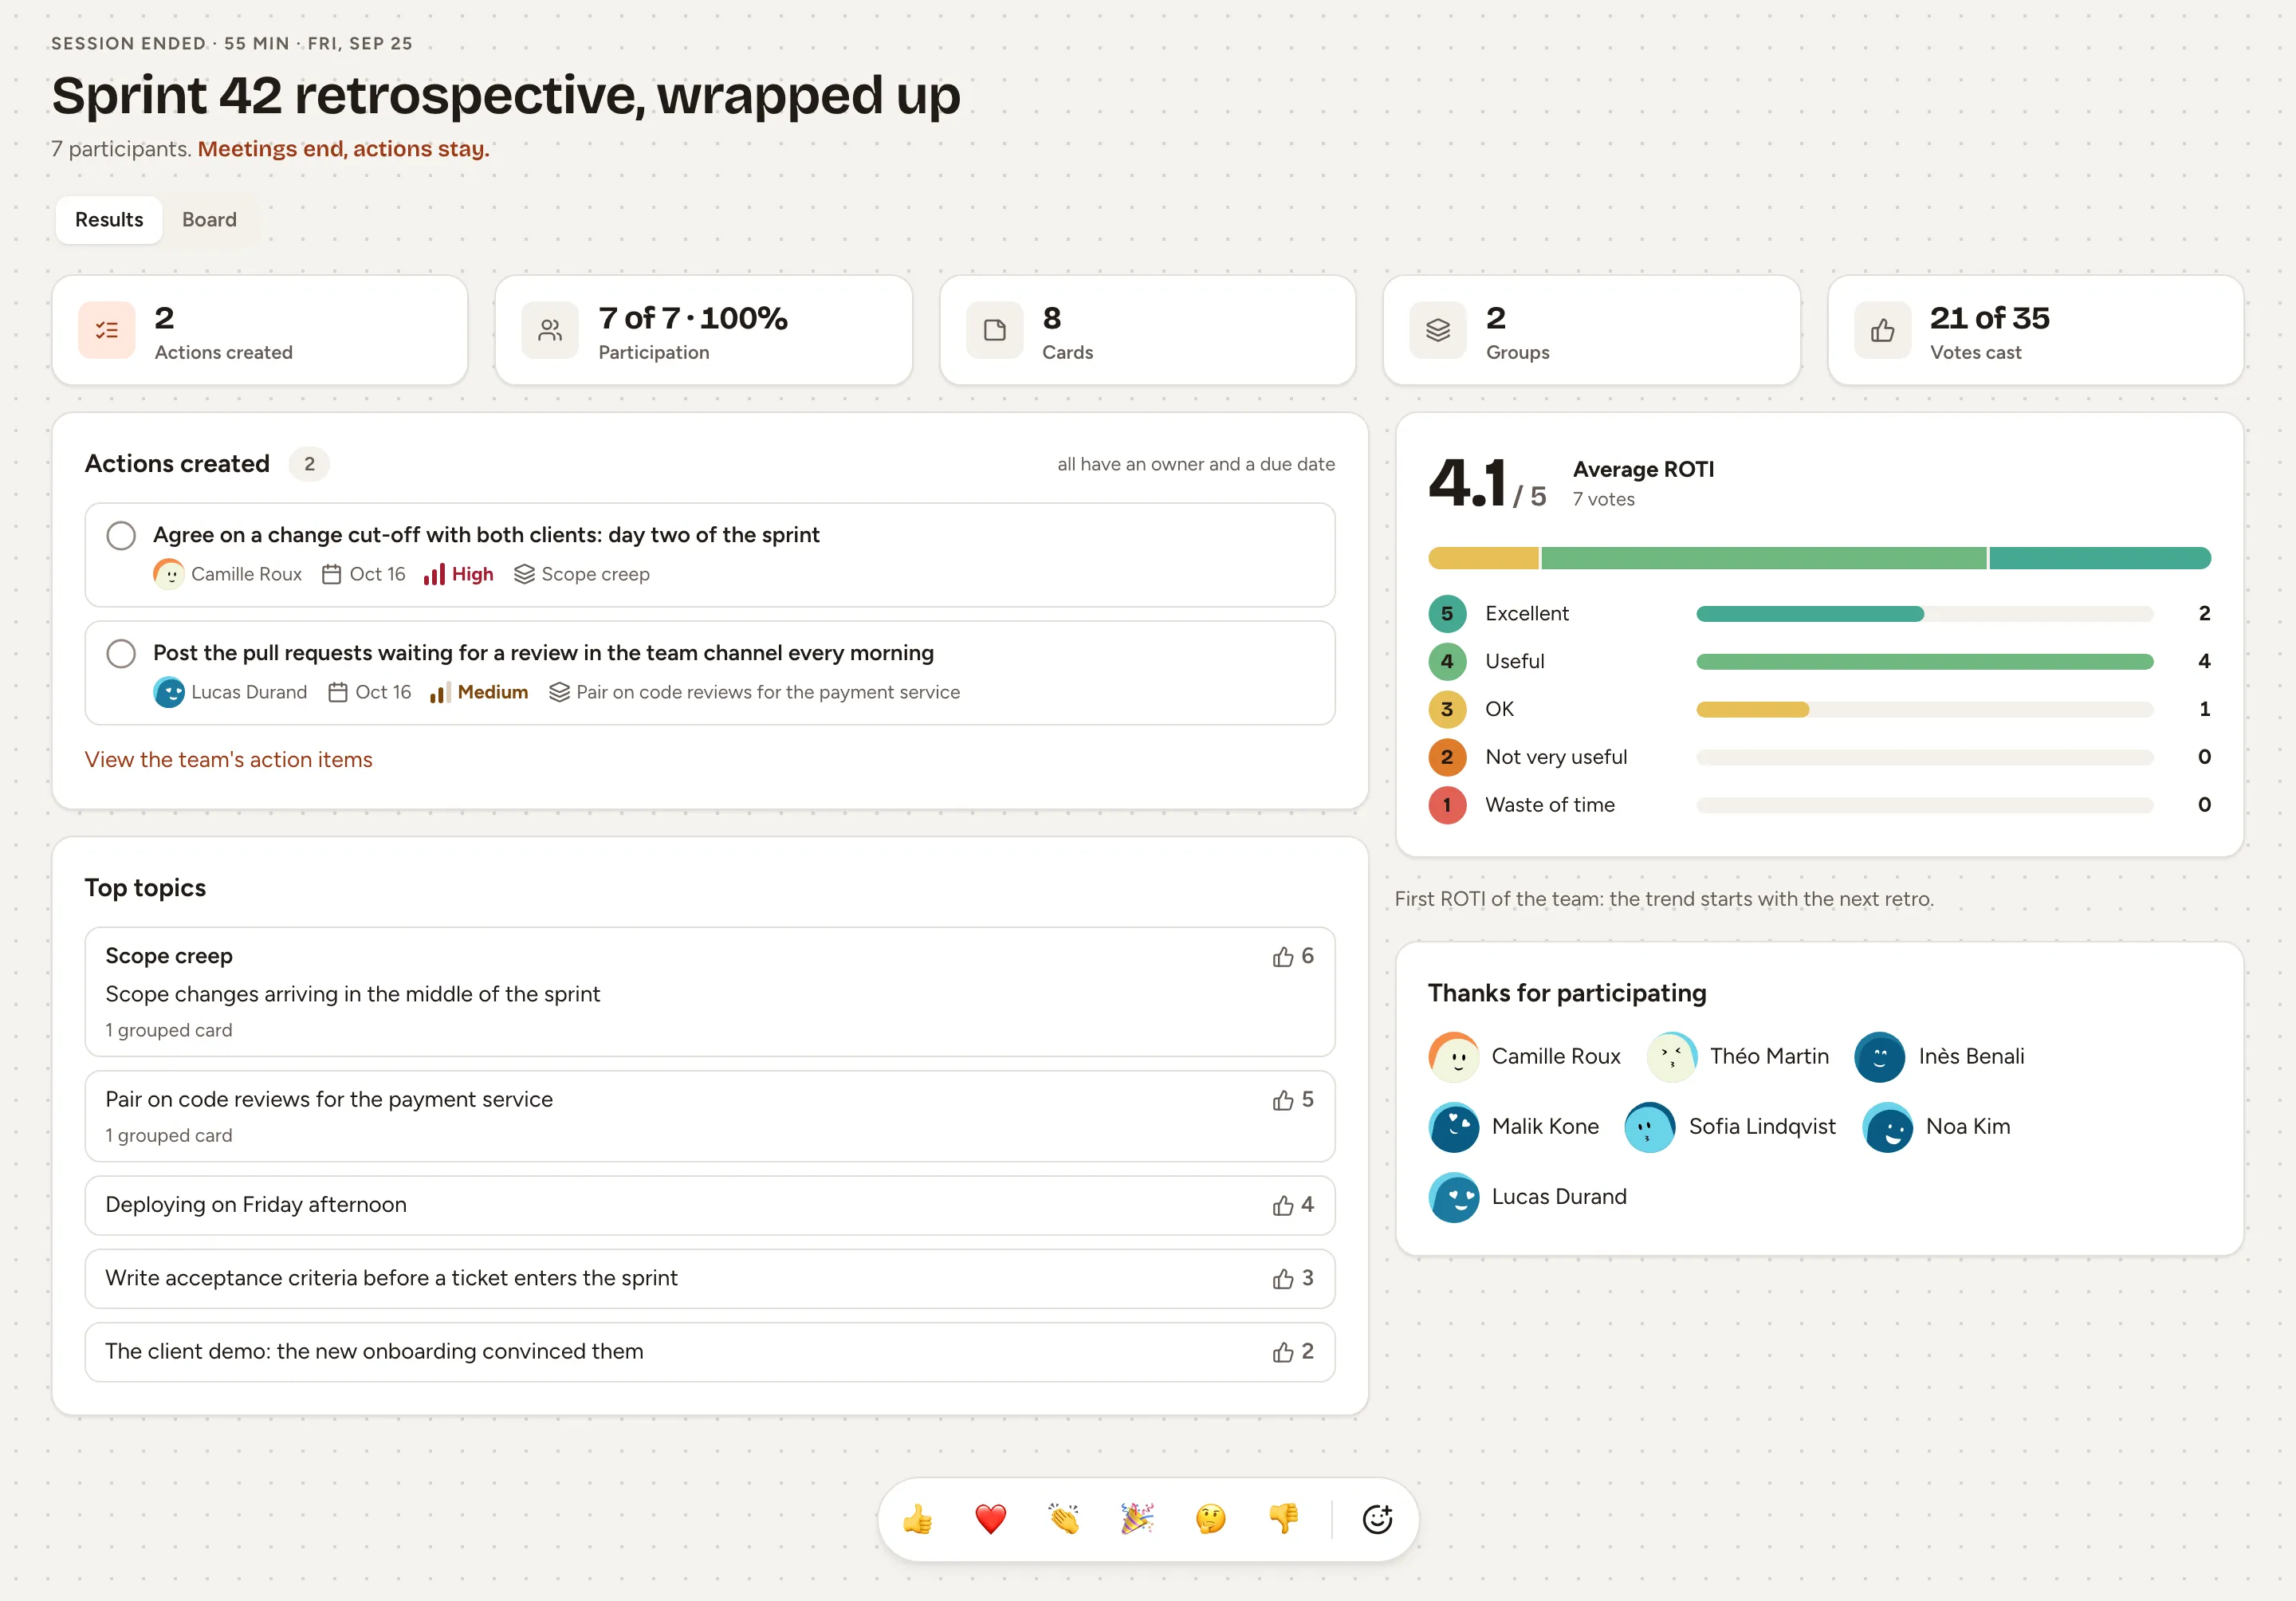Viewport: 2296px width, 1601px height.
Task: Click the calendar icon next to Camille Roux's Oct 16
Action: click(331, 574)
